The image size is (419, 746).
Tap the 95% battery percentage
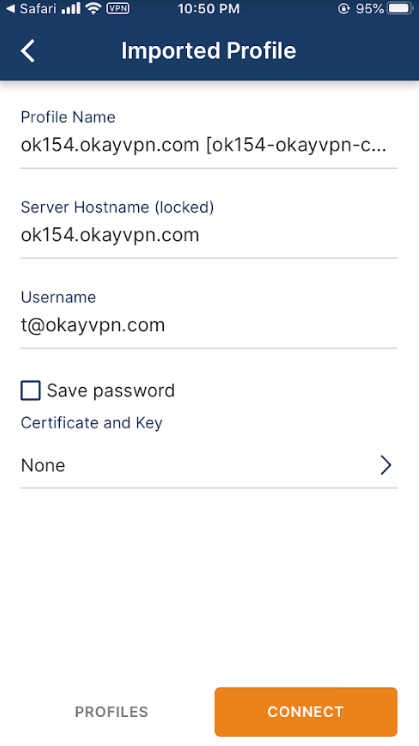click(370, 9)
